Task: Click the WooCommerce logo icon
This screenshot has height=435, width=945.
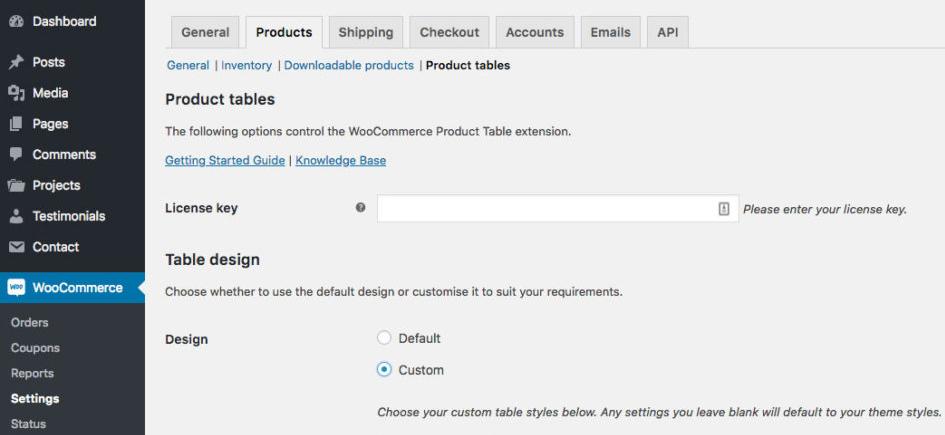Action: pos(16,287)
